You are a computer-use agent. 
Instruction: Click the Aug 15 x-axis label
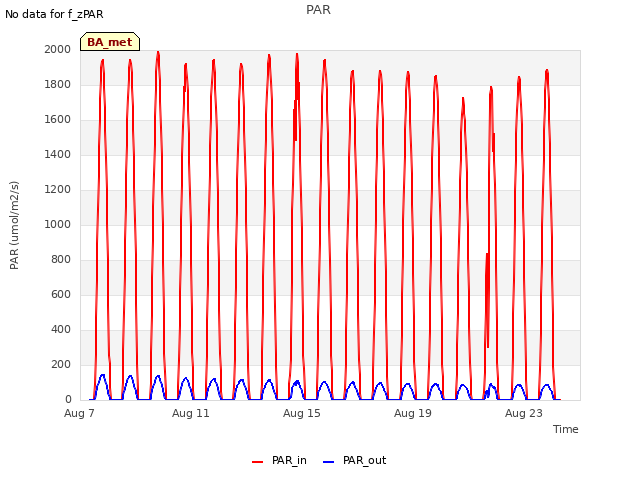pyautogui.click(x=302, y=413)
